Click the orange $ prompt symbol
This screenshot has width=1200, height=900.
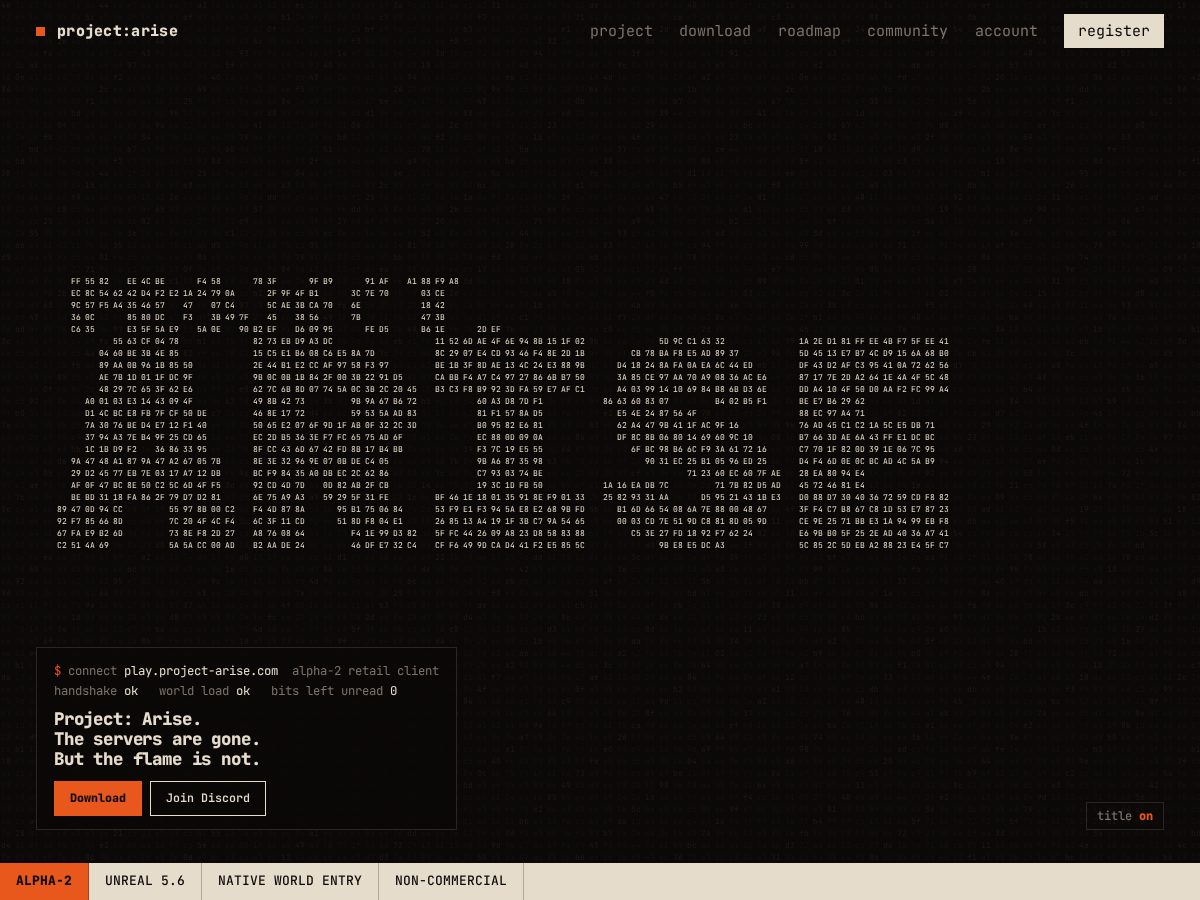tap(58, 671)
